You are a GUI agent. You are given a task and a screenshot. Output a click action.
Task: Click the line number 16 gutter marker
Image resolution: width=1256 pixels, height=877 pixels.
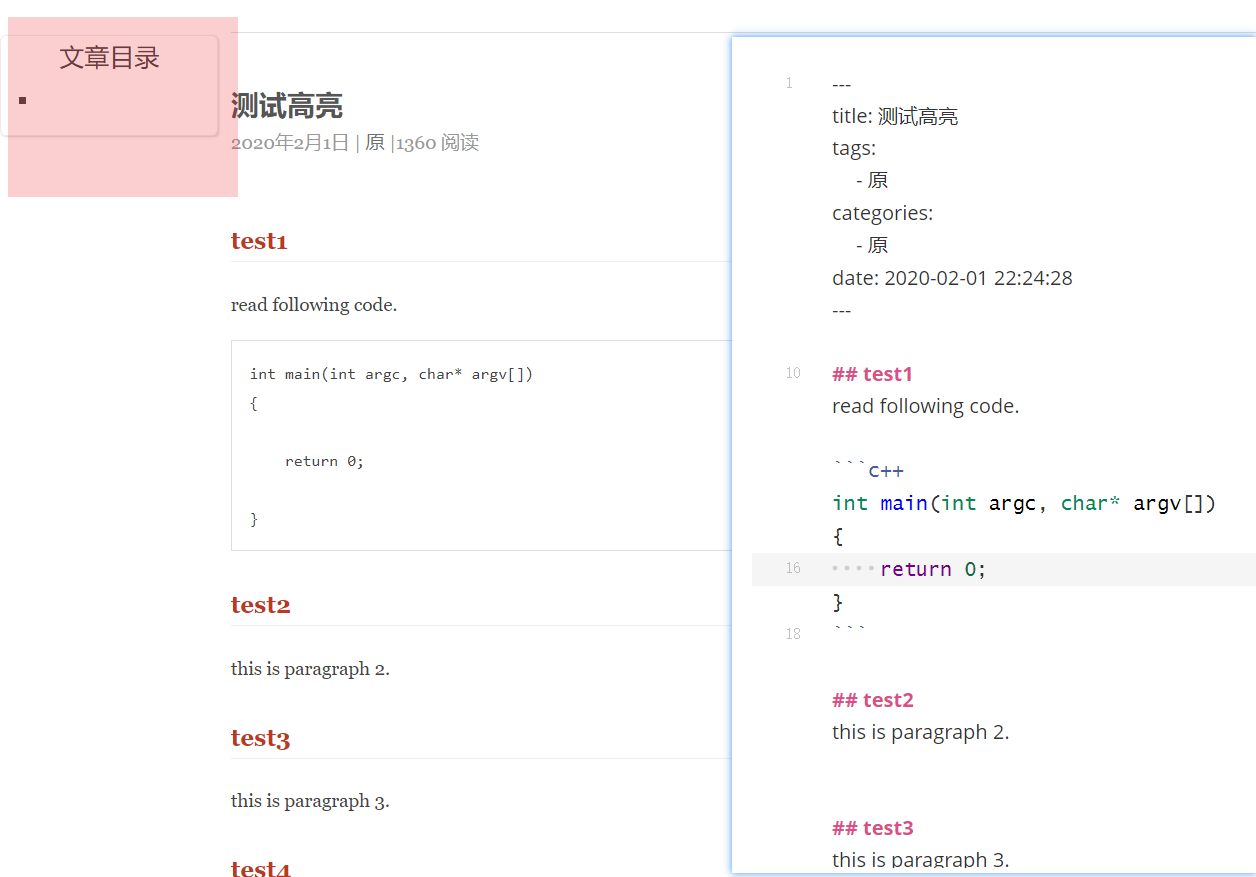(x=793, y=568)
